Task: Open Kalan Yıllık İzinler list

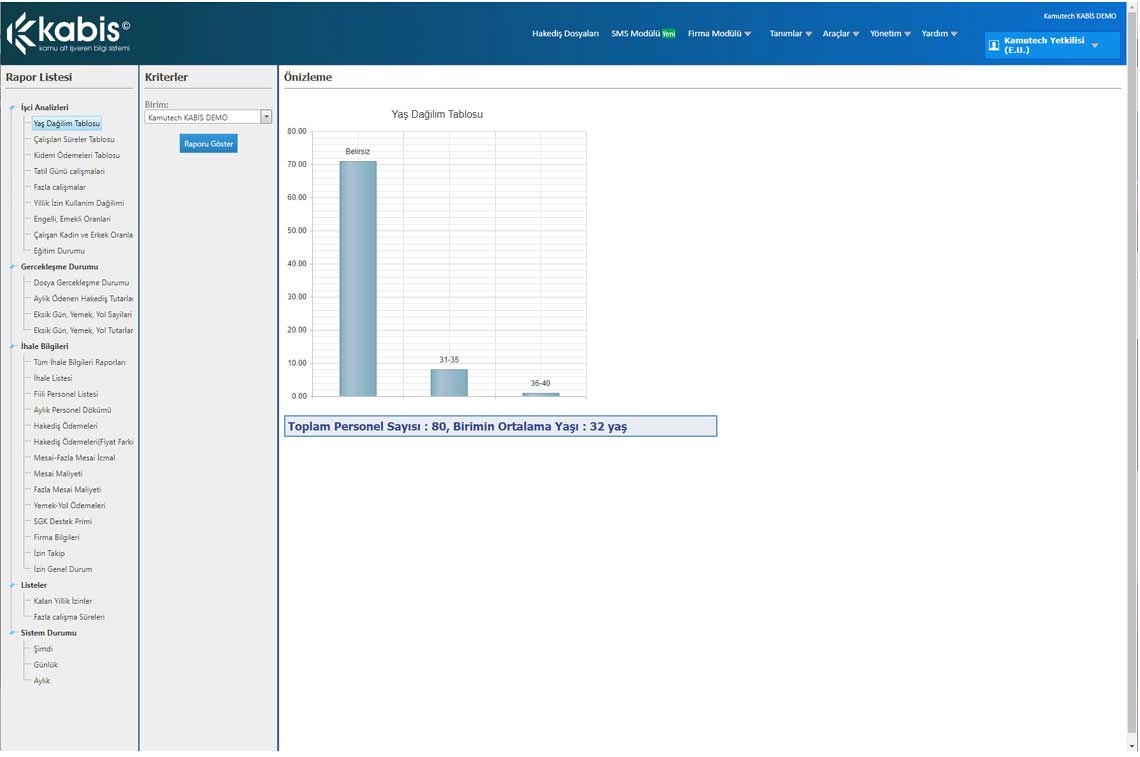Action: pos(63,602)
